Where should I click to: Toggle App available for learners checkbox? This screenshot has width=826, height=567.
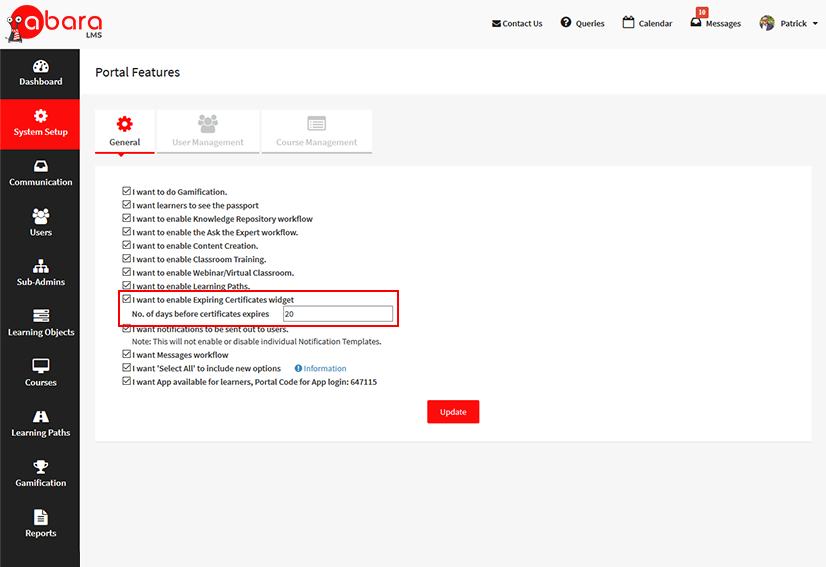pos(126,381)
